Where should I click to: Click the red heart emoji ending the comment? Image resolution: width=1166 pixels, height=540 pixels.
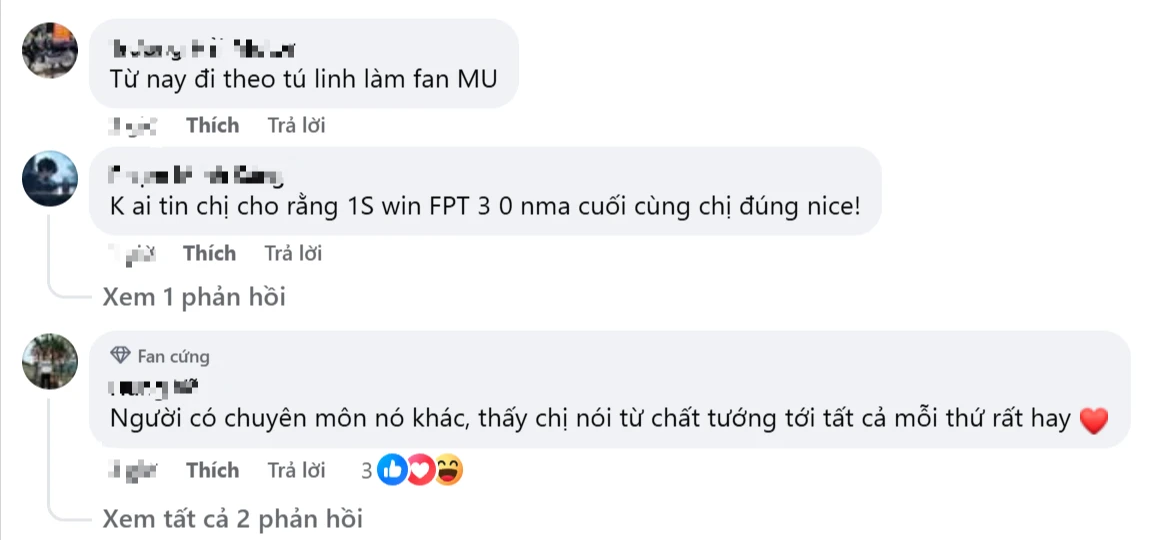1095,422
